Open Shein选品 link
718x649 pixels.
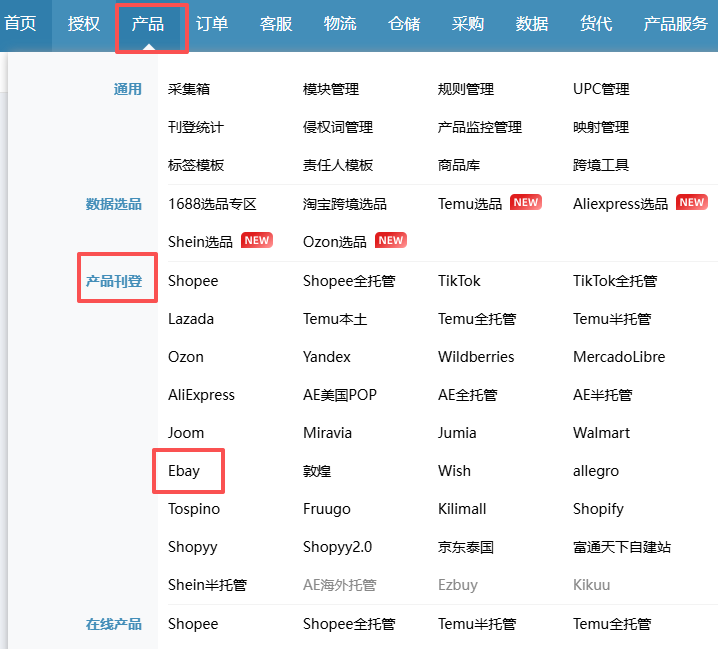pos(200,241)
